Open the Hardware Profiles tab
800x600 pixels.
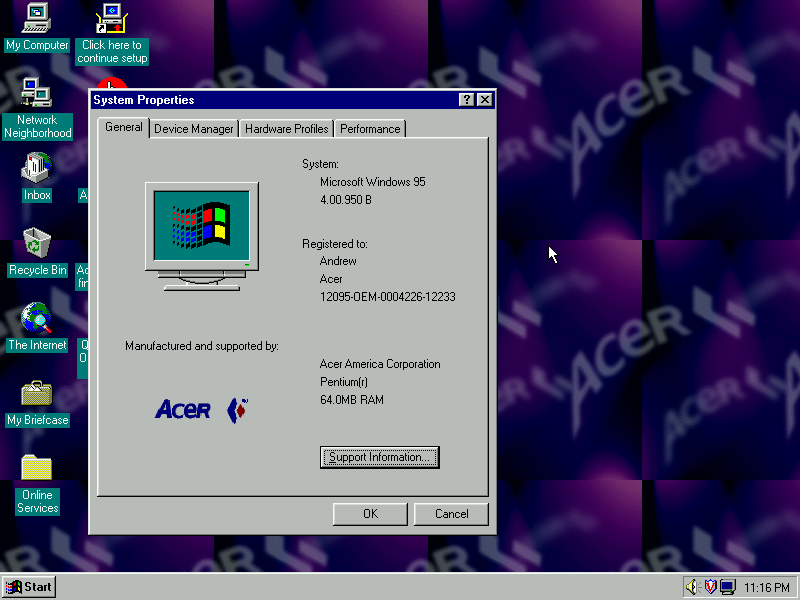(x=286, y=129)
